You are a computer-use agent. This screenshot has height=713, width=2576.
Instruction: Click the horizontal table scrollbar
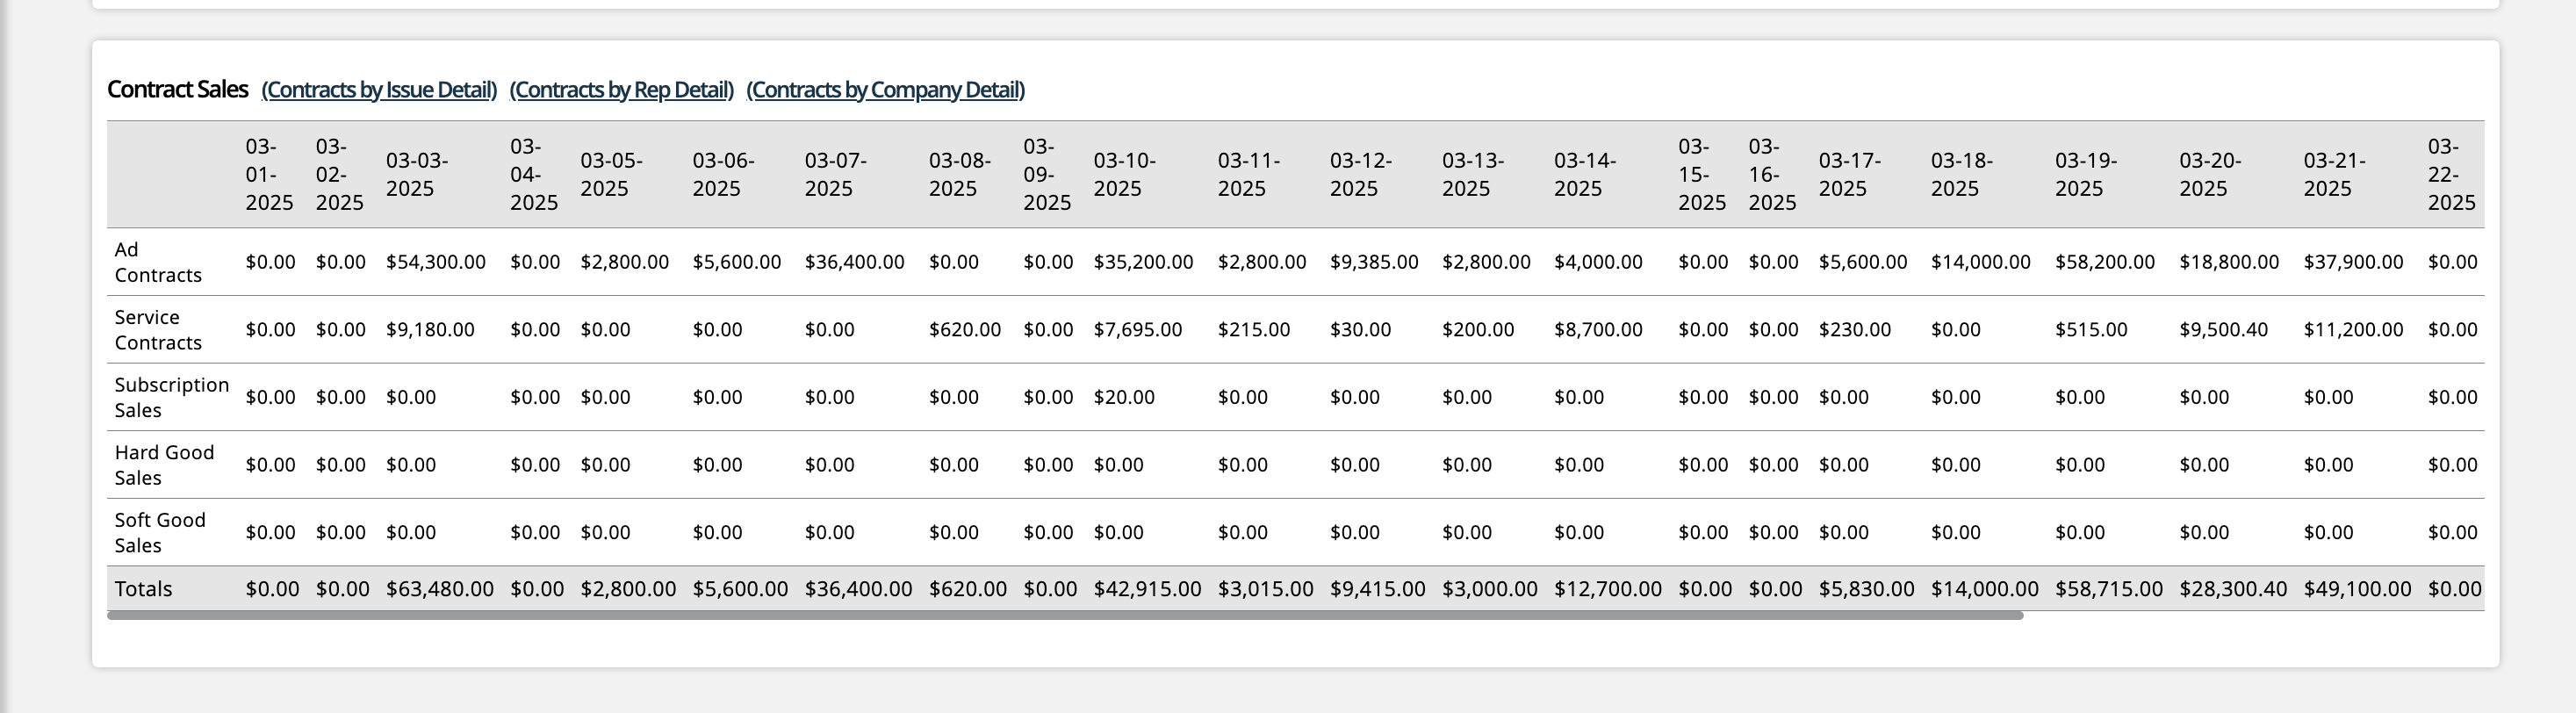click(1064, 616)
